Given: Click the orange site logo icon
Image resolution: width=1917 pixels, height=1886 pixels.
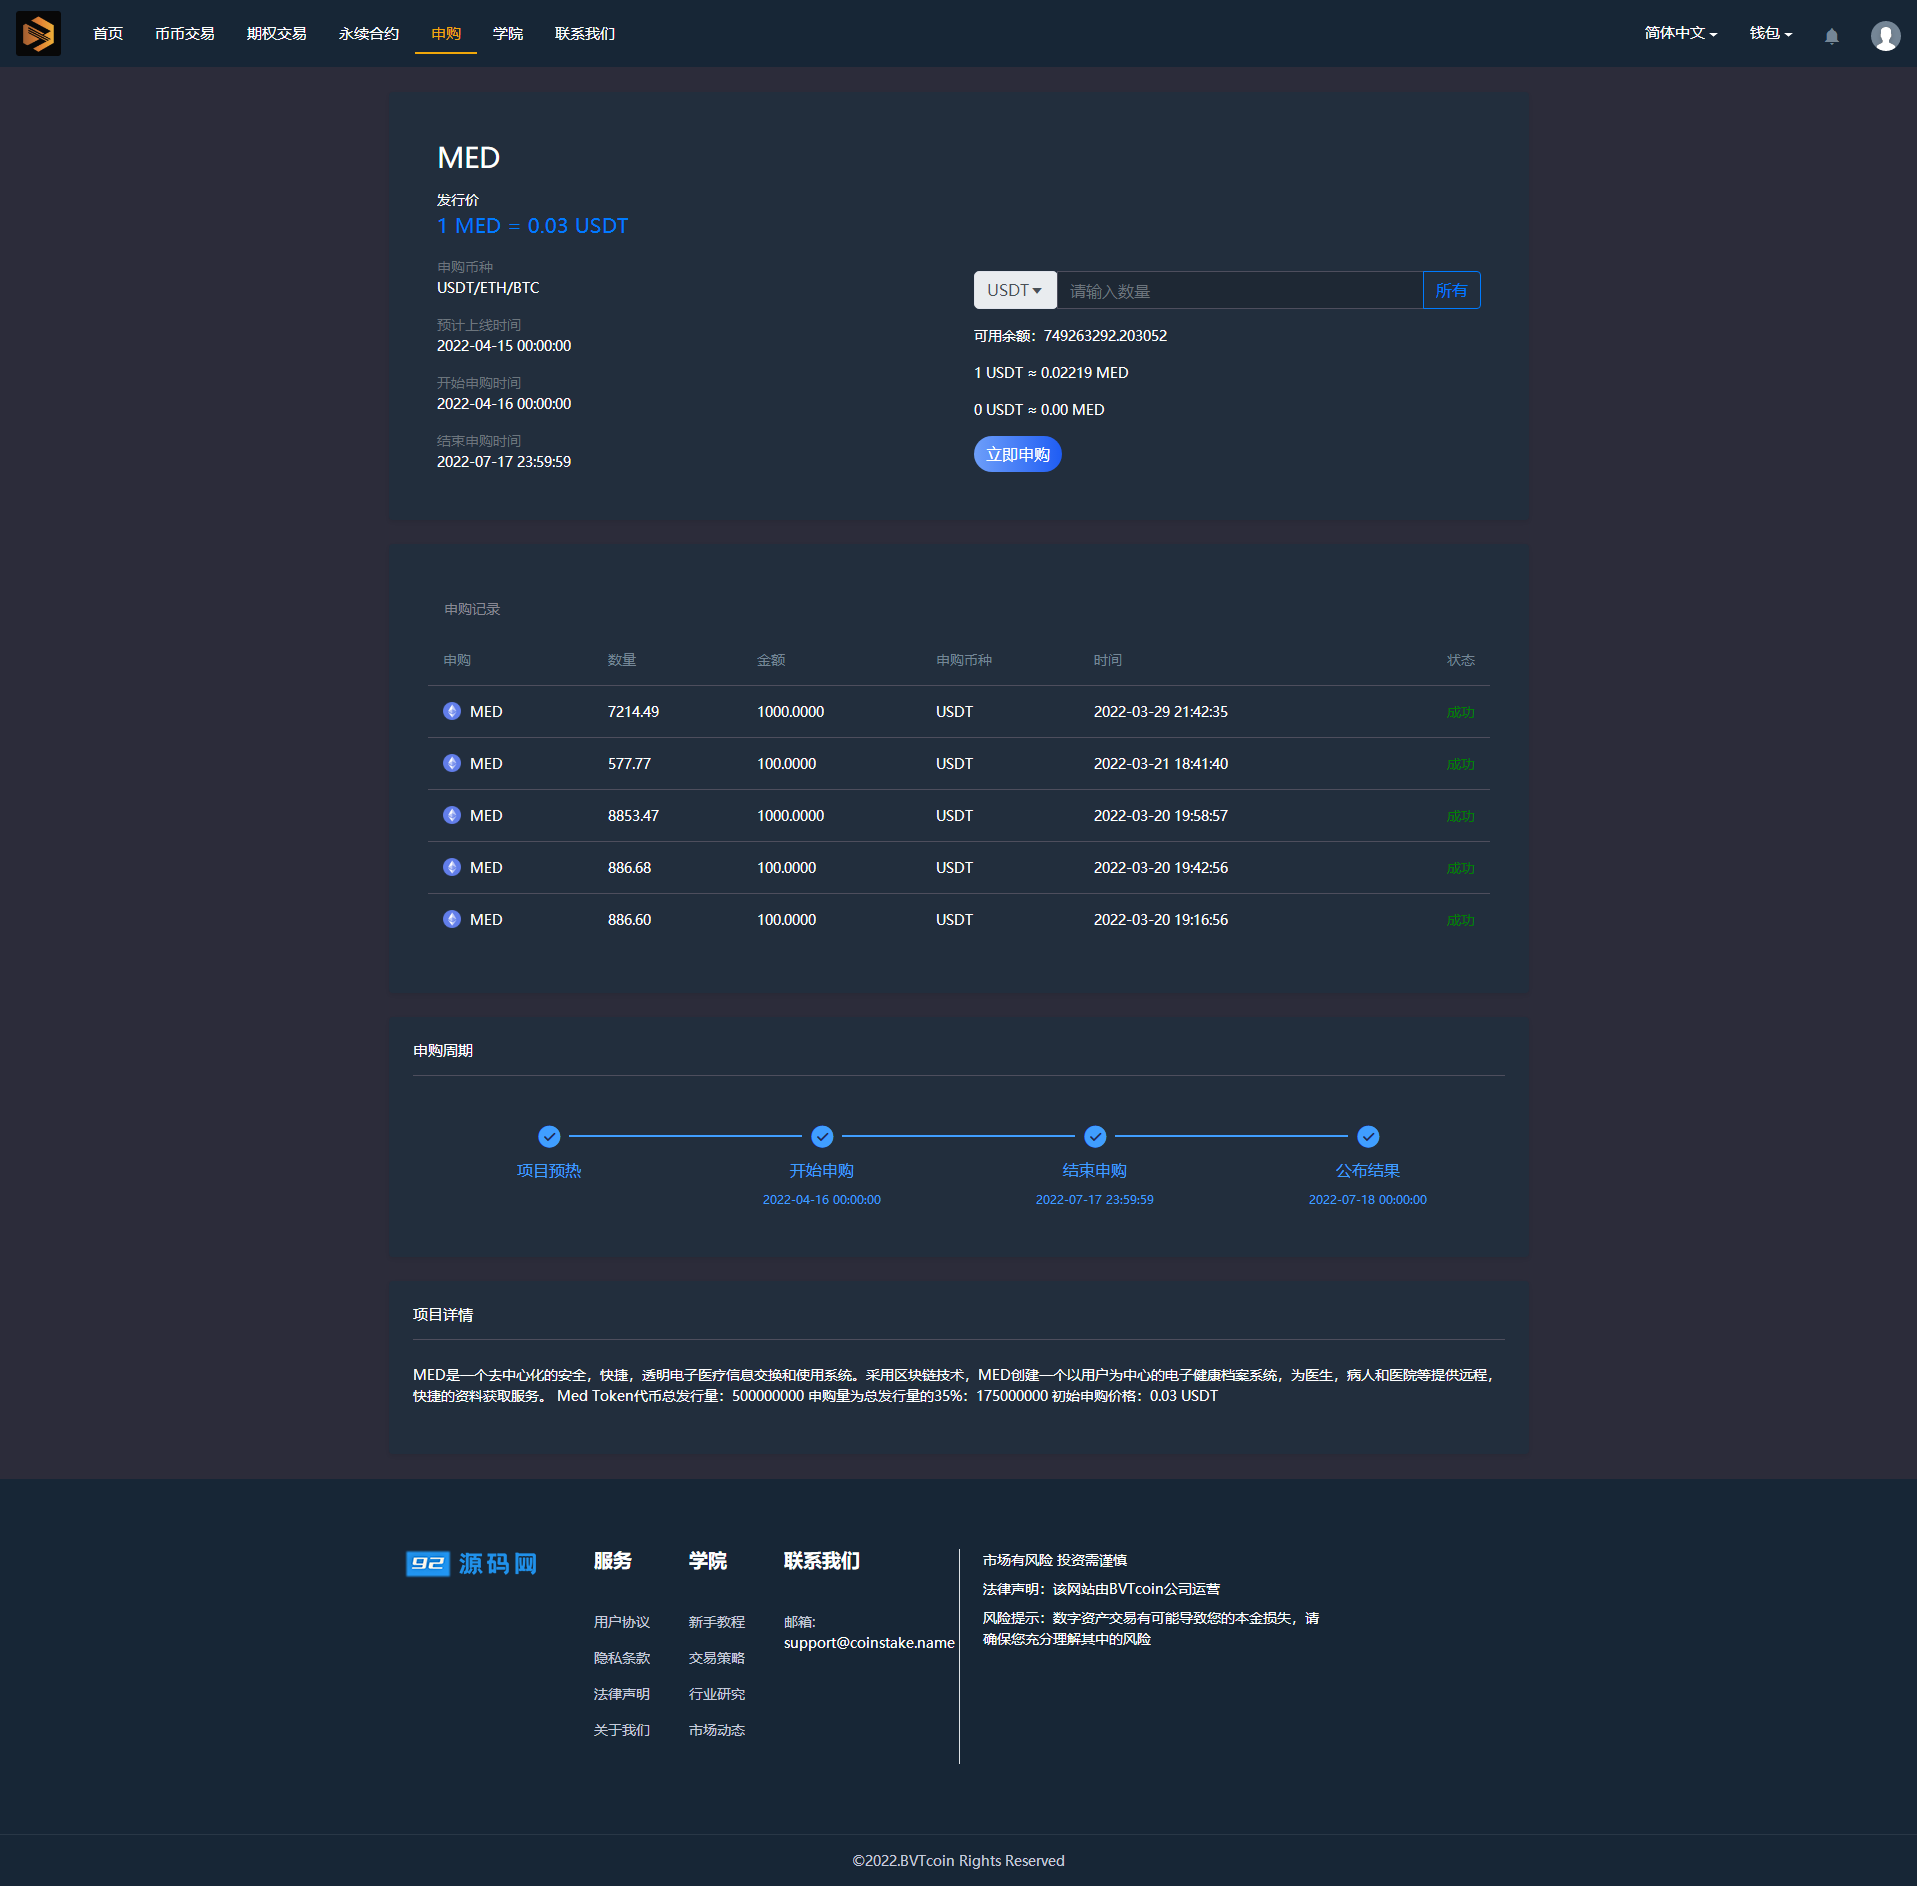Looking at the screenshot, I should tap(38, 34).
